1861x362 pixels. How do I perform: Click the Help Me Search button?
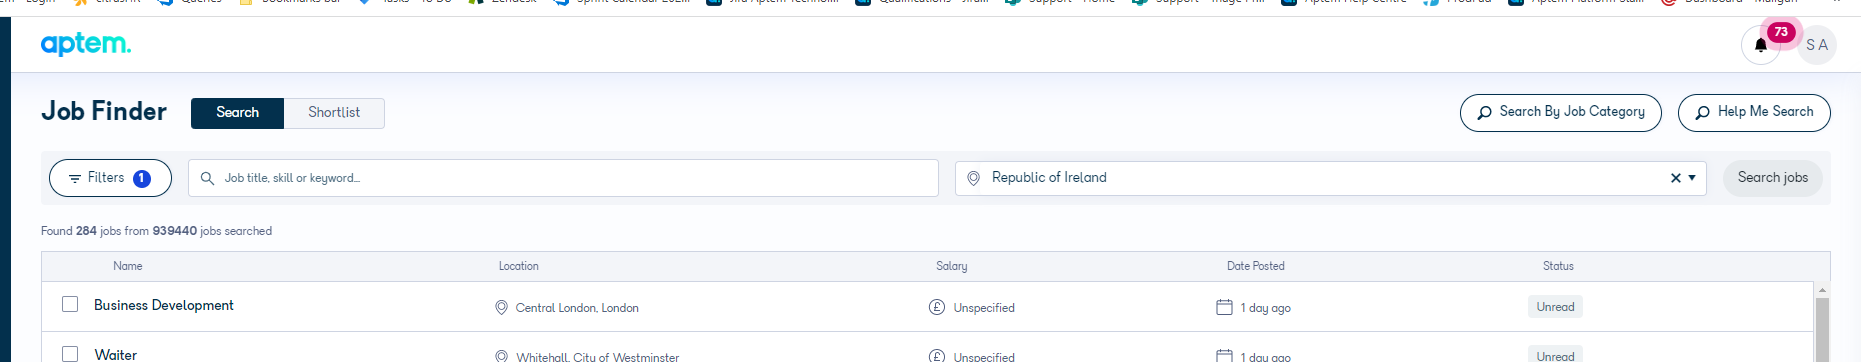tap(1754, 112)
